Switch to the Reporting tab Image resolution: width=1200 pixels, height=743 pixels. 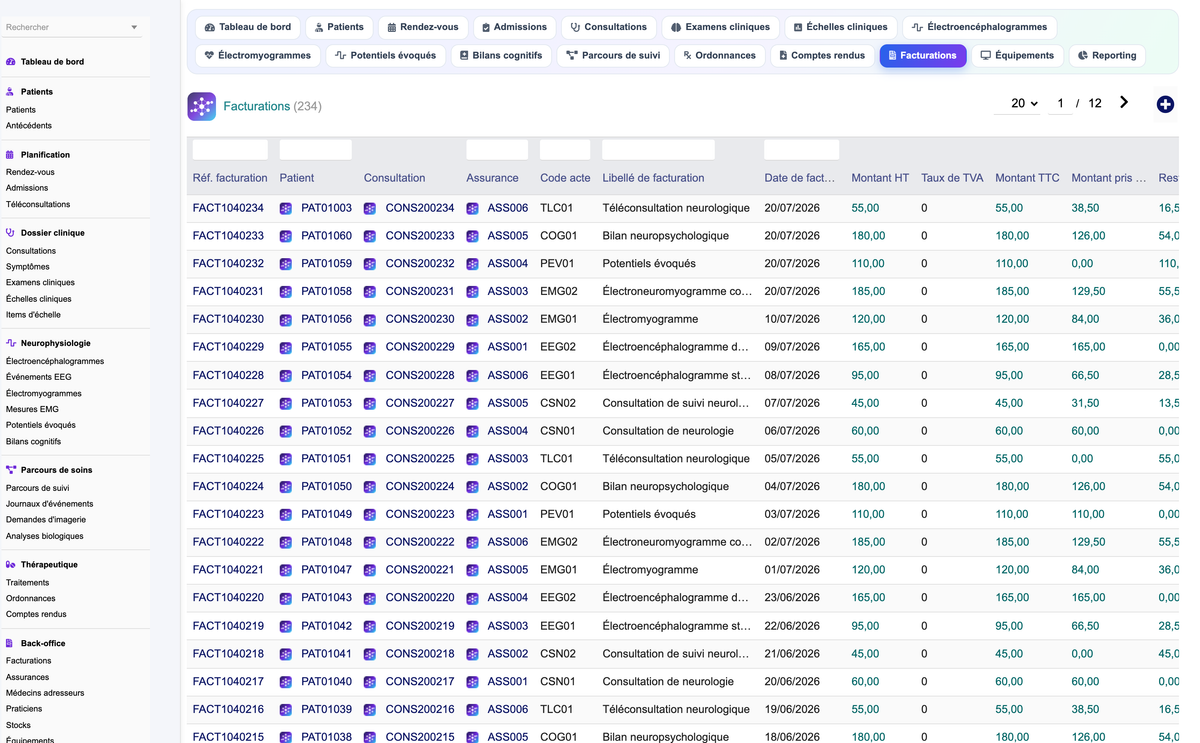1107,55
